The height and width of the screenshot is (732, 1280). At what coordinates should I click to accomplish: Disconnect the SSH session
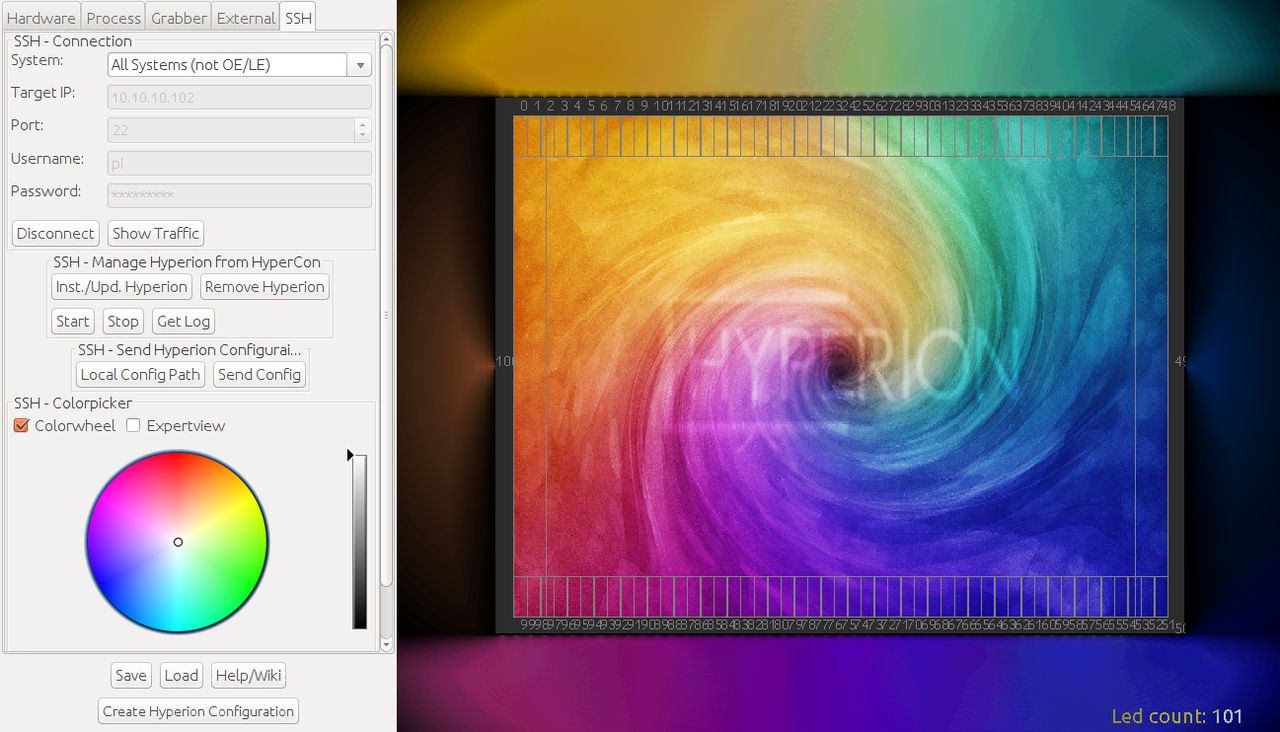tap(55, 233)
